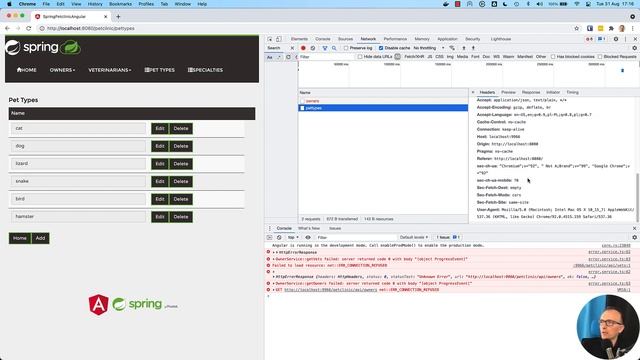Toggle the network filter funnel icon

click(x=325, y=48)
